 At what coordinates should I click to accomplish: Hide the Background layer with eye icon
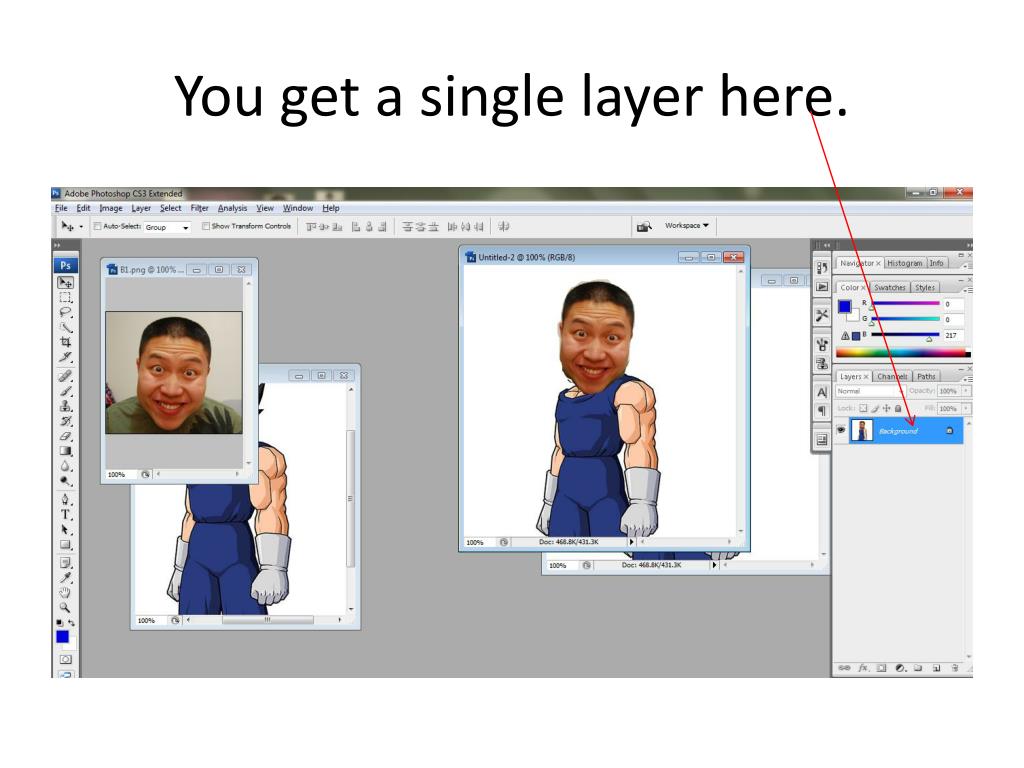pyautogui.click(x=841, y=430)
